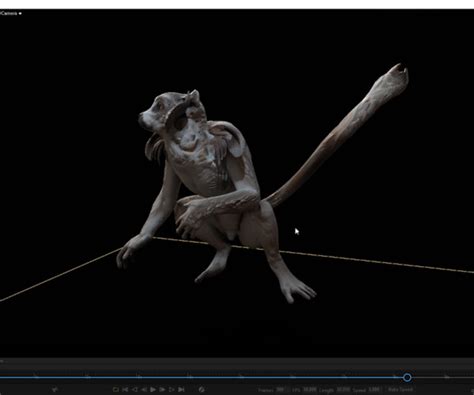Viewport: 474px width, 395px height.
Task: Jump to the first frame
Action: (125, 389)
